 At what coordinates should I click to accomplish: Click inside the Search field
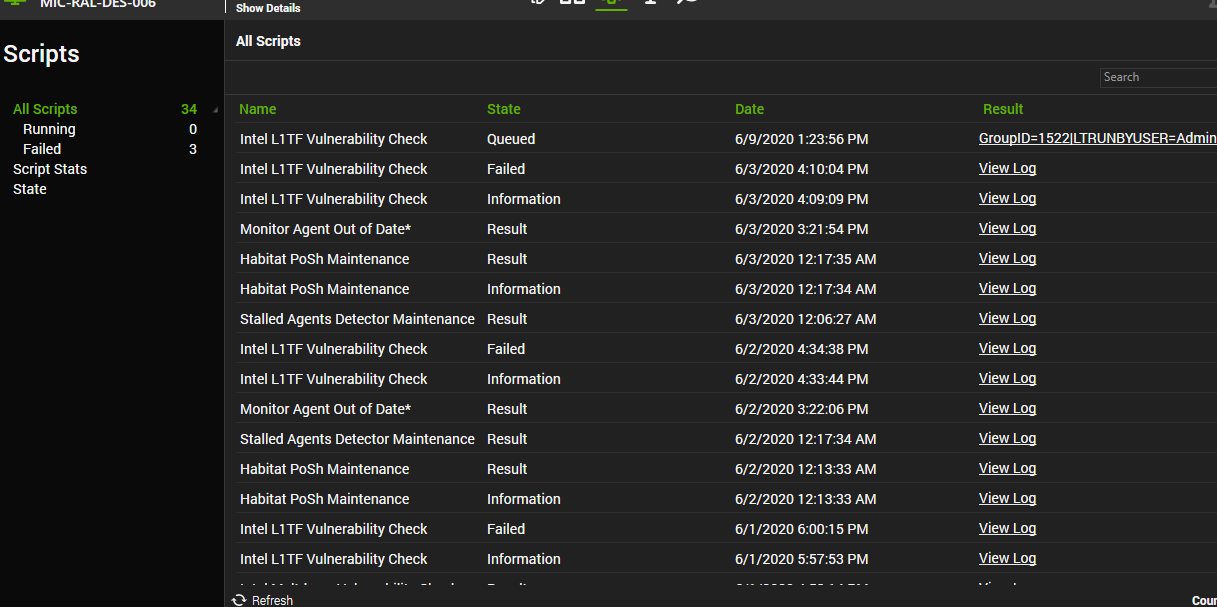coord(1157,77)
